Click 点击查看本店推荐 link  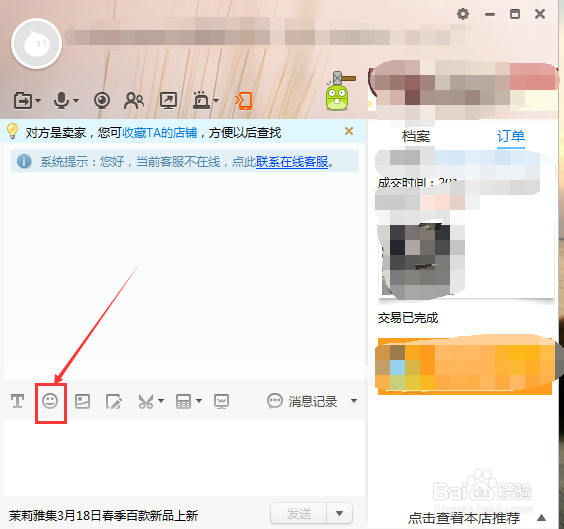[464, 518]
